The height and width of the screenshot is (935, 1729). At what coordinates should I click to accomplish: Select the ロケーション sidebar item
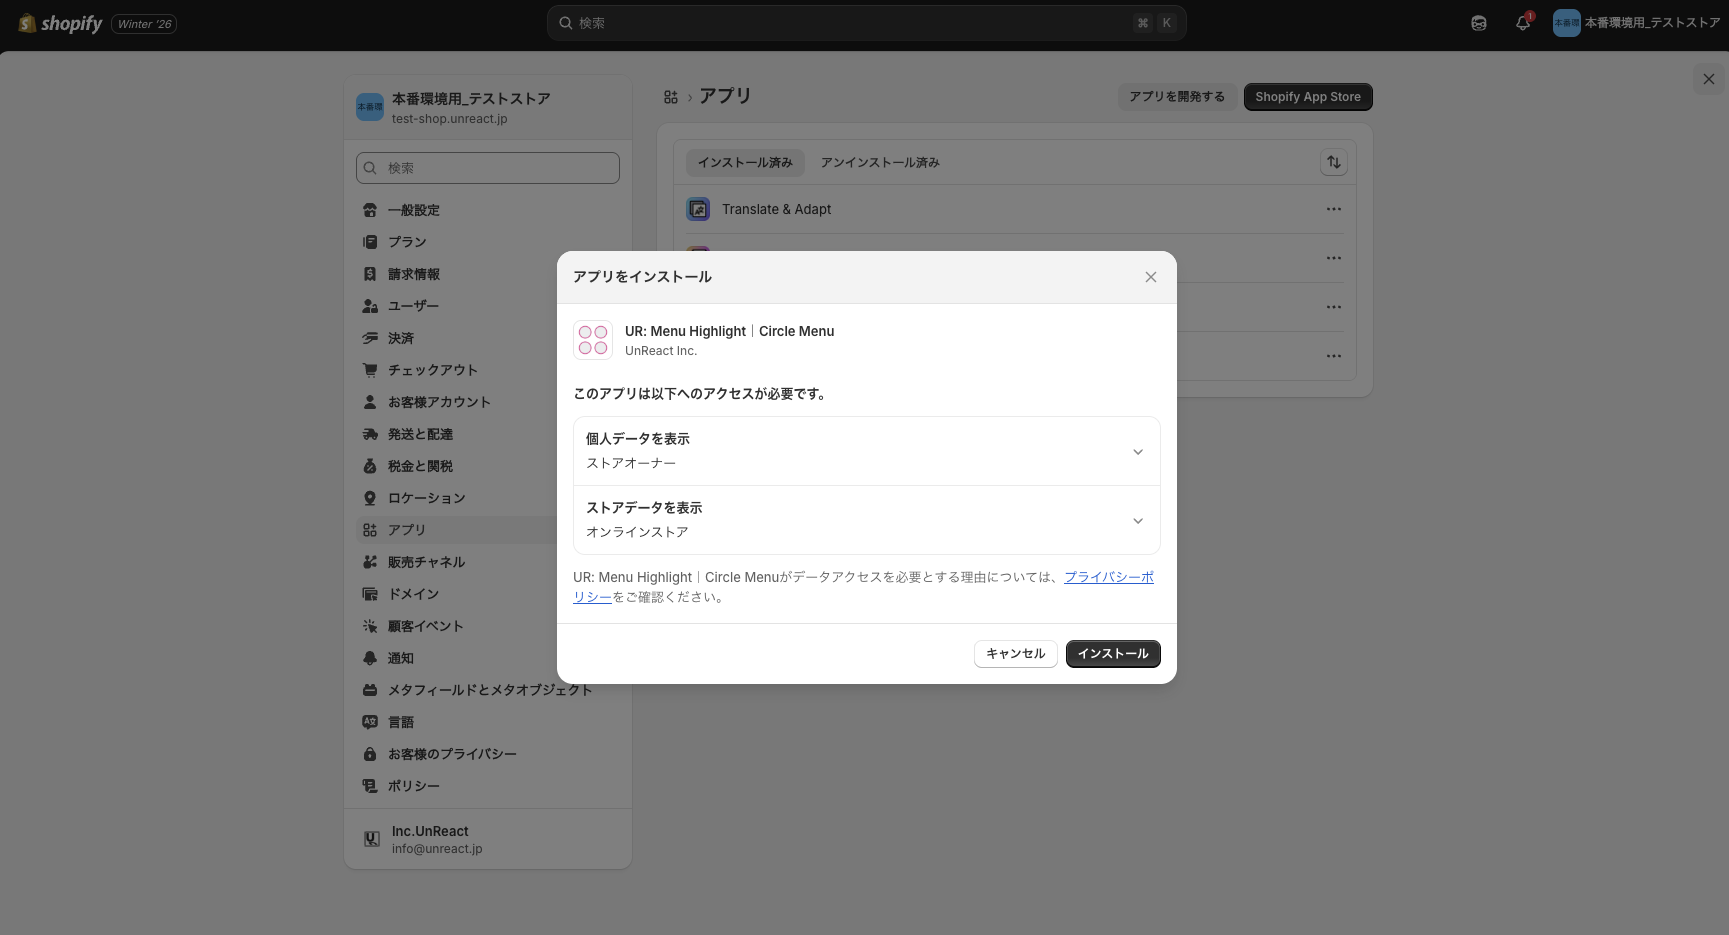[x=426, y=497]
